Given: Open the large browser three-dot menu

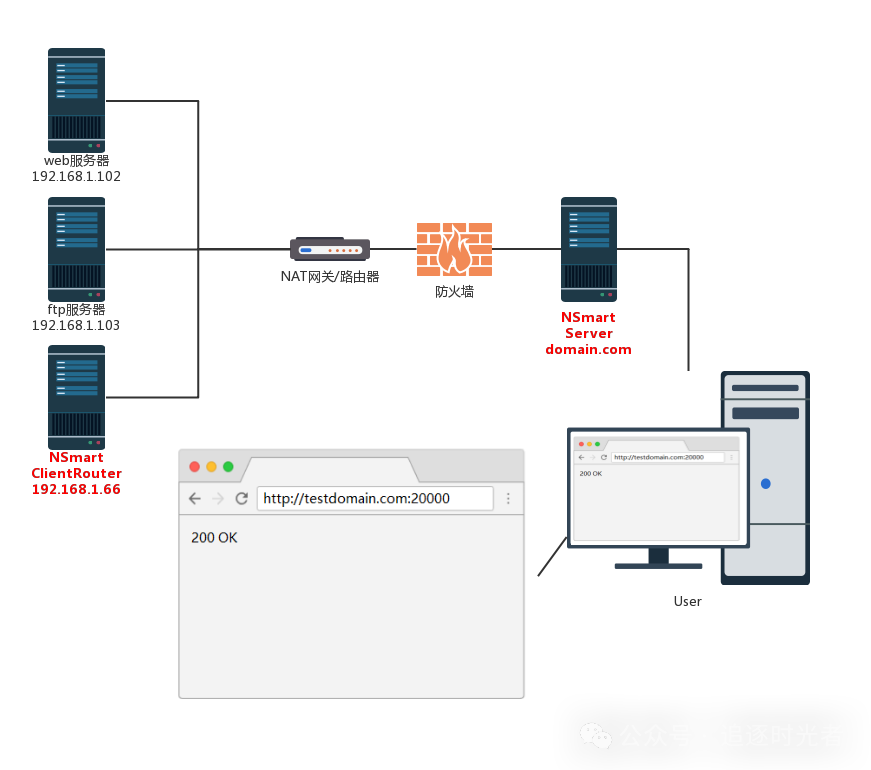Looking at the screenshot, I should click(x=508, y=498).
